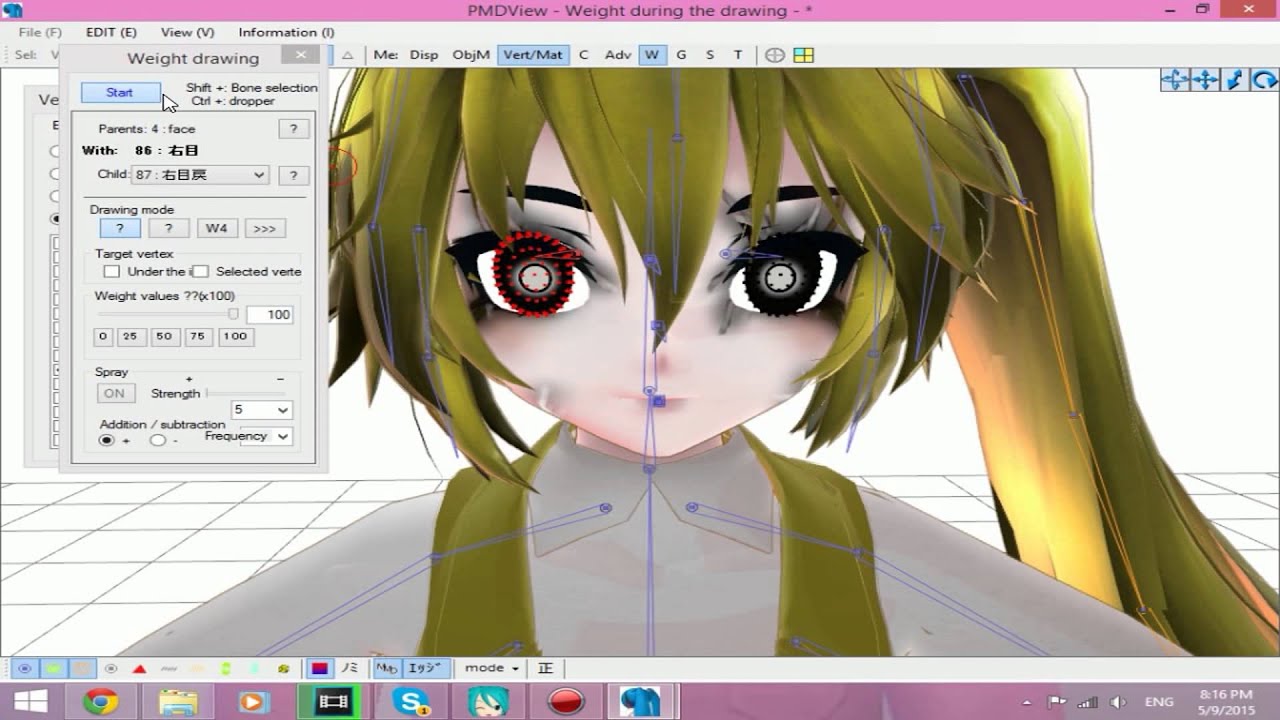Check the 'Selected verte' checkbox
This screenshot has width=1280, height=720.
[x=200, y=271]
